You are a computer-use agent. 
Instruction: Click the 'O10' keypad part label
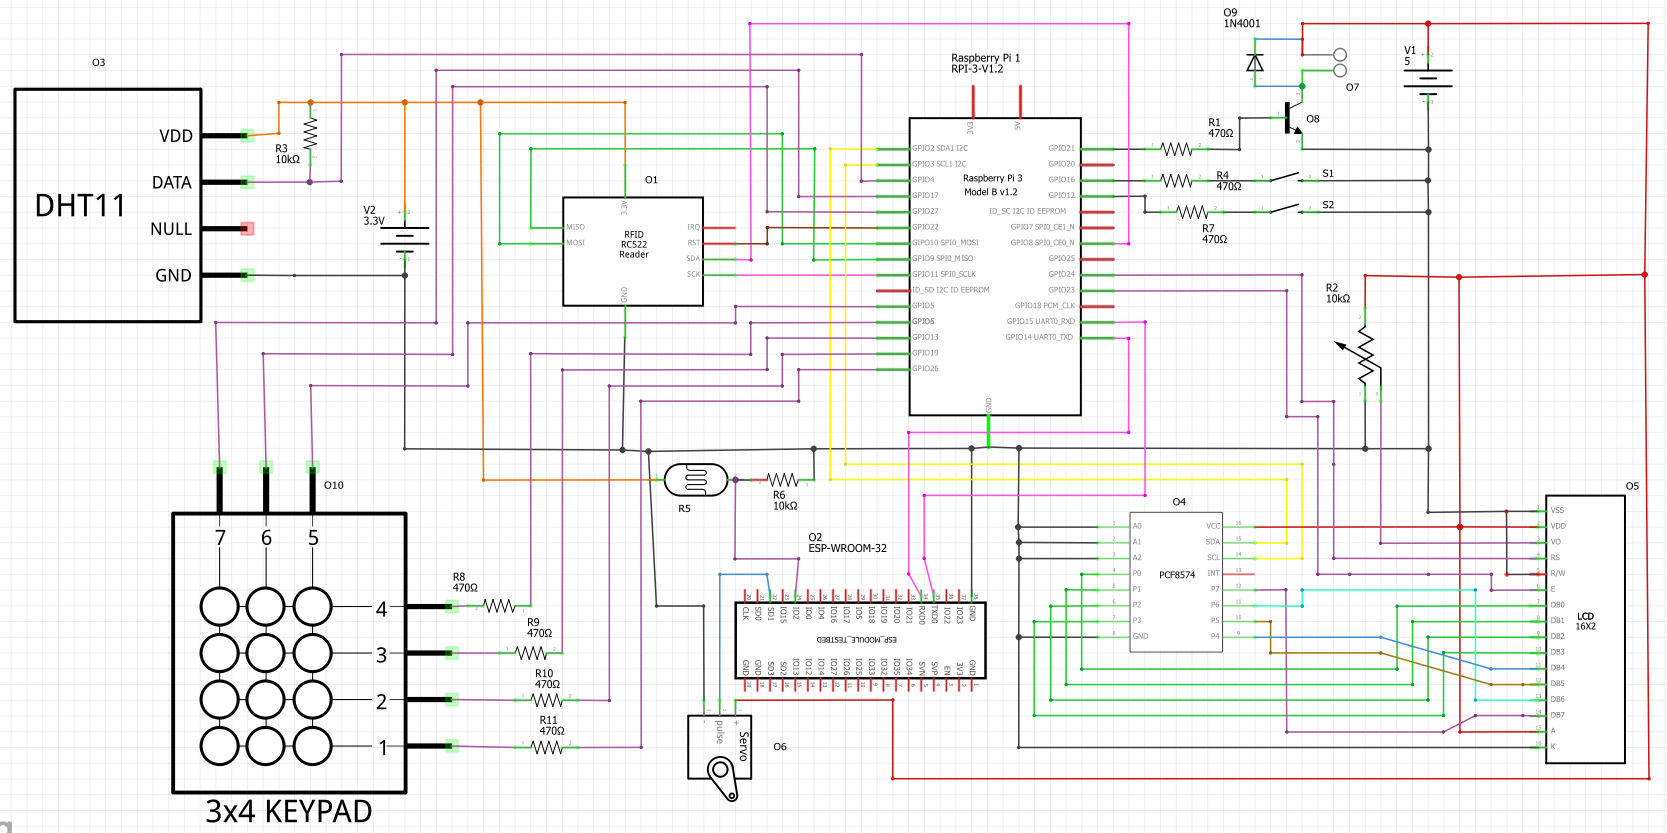(x=334, y=485)
